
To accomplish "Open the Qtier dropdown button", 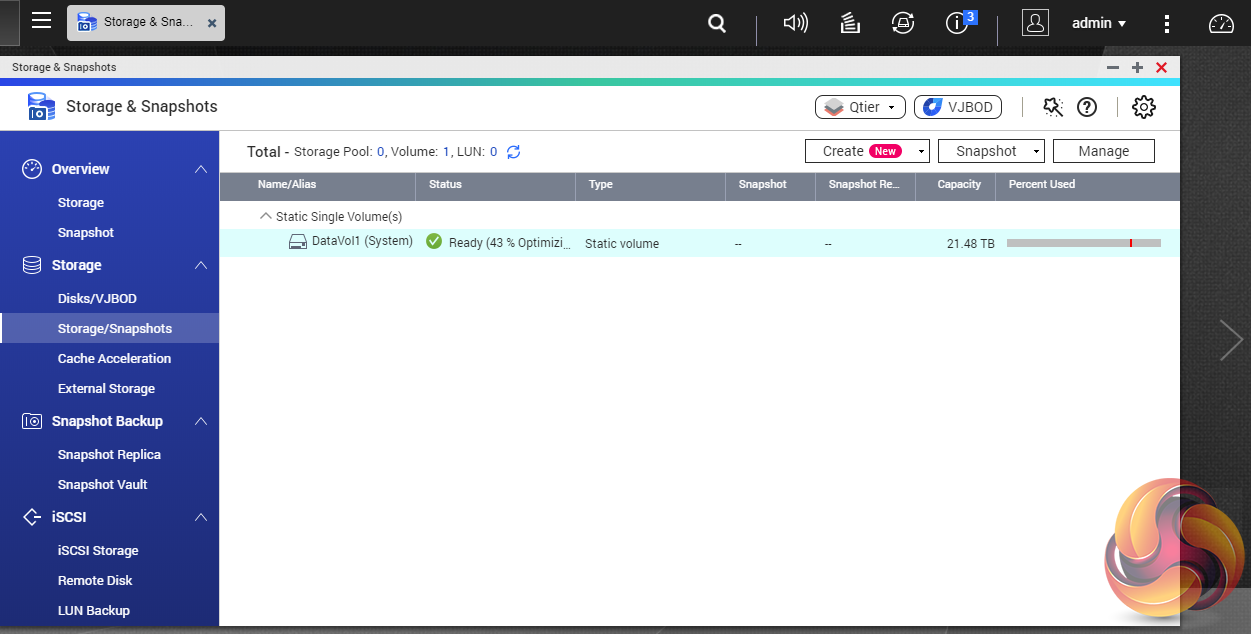I will pos(860,107).
